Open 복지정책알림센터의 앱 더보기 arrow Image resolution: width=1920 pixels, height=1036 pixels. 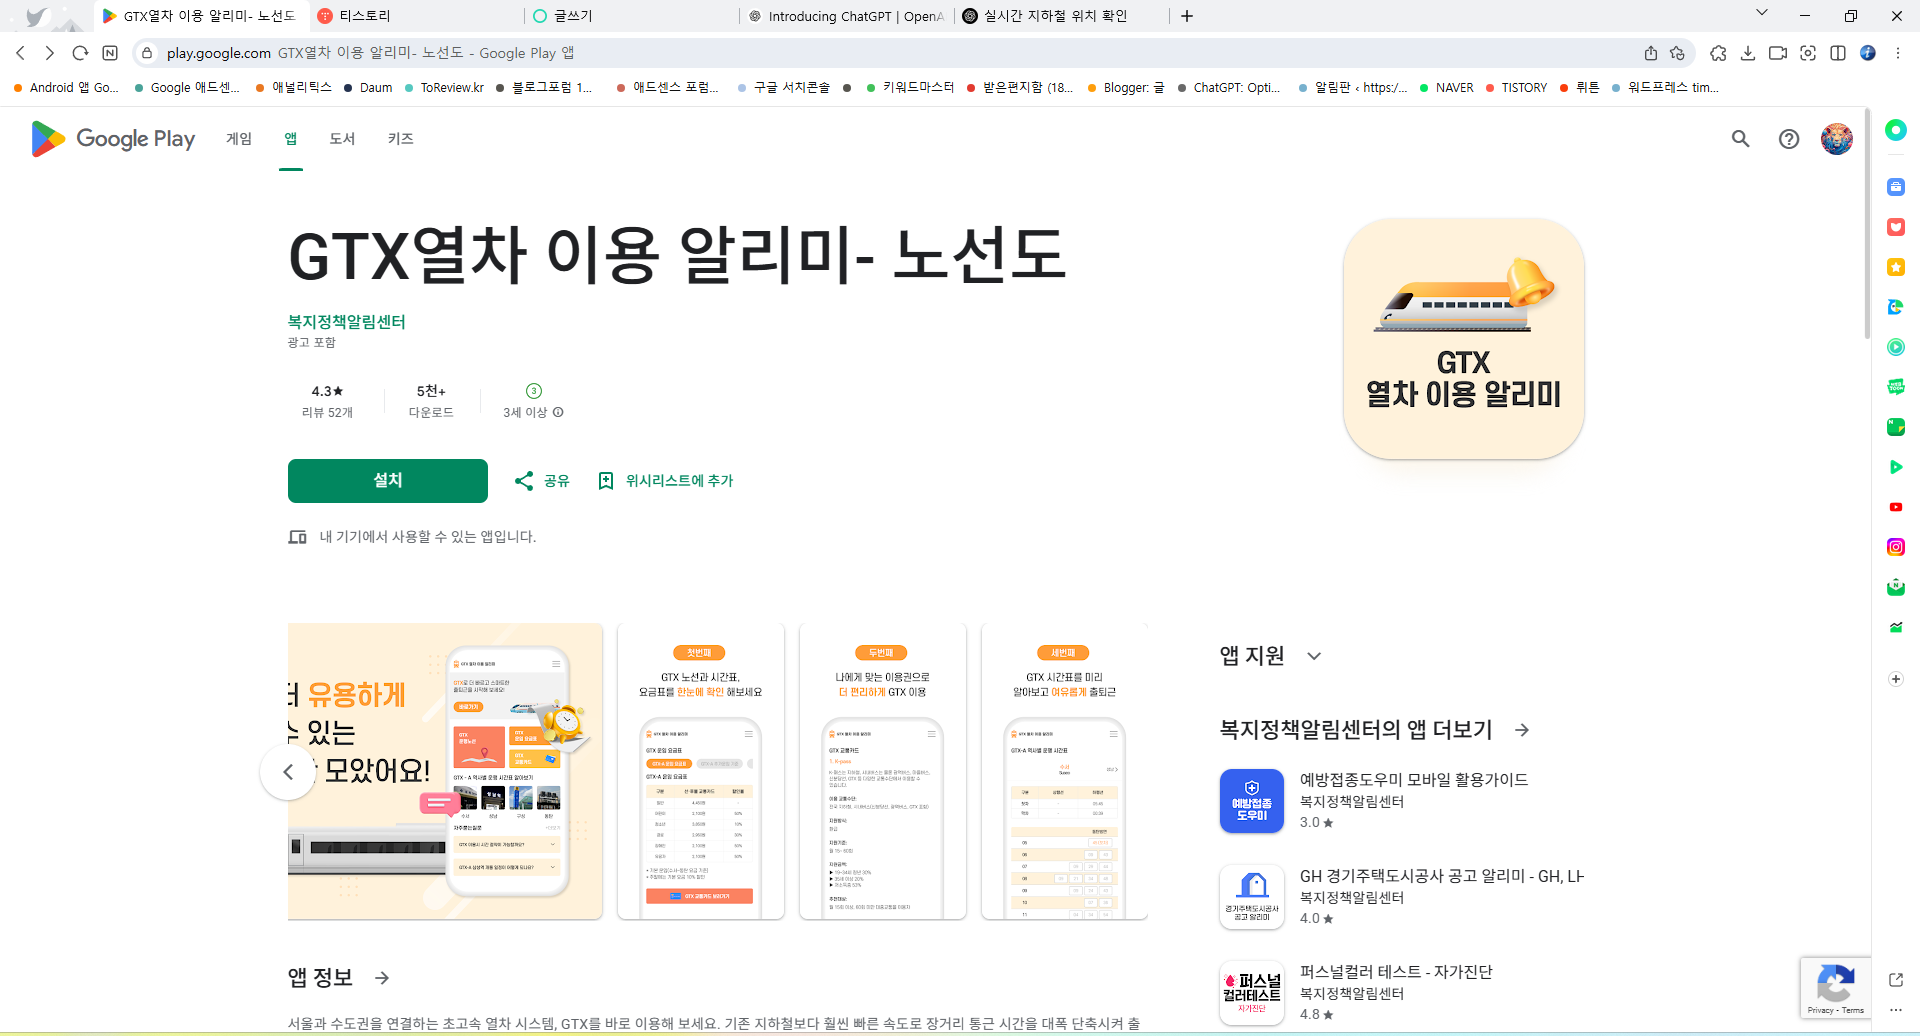(1522, 730)
